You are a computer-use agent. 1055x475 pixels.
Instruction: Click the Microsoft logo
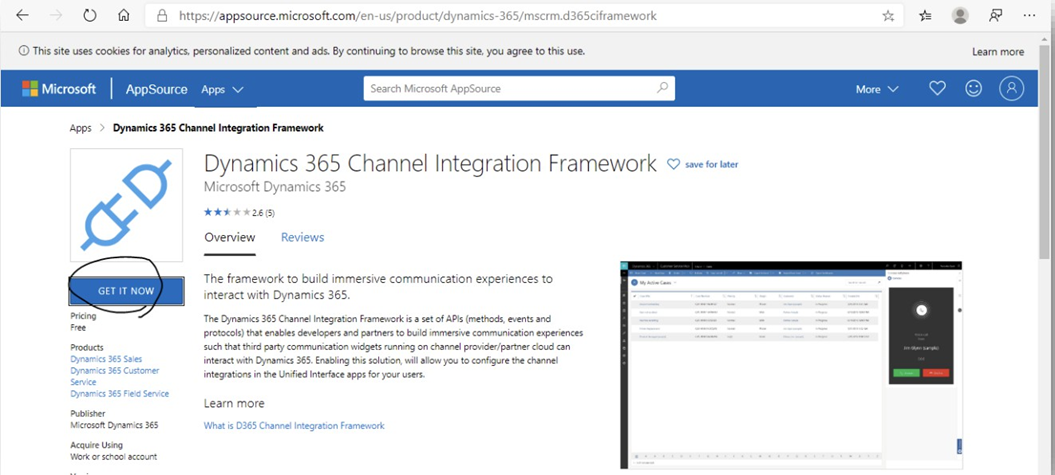pos(59,89)
